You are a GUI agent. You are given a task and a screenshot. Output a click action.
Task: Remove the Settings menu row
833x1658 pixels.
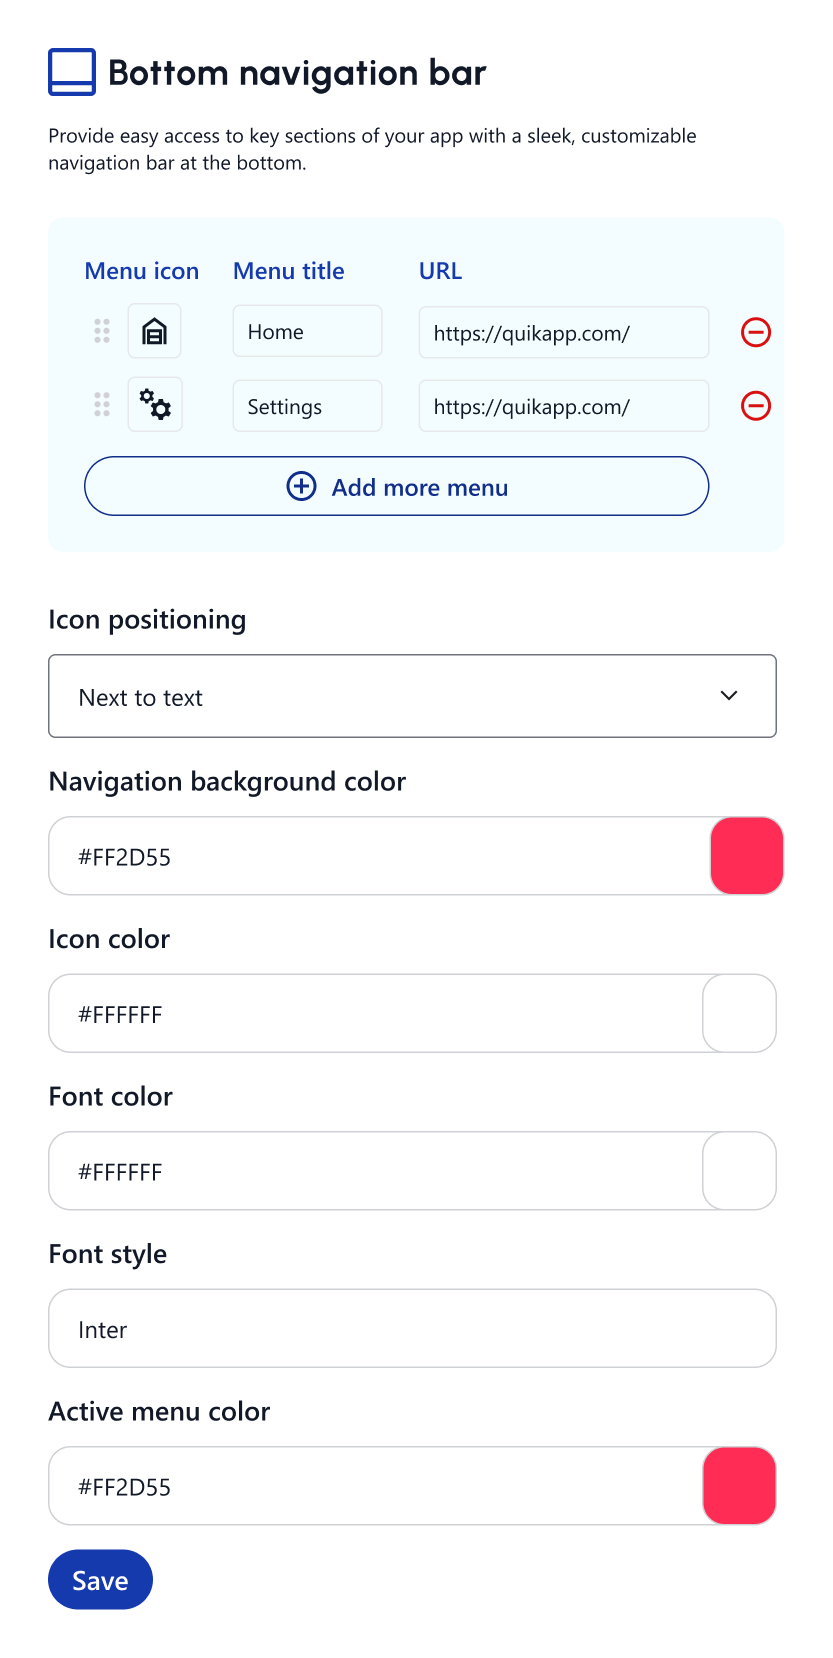coord(756,406)
